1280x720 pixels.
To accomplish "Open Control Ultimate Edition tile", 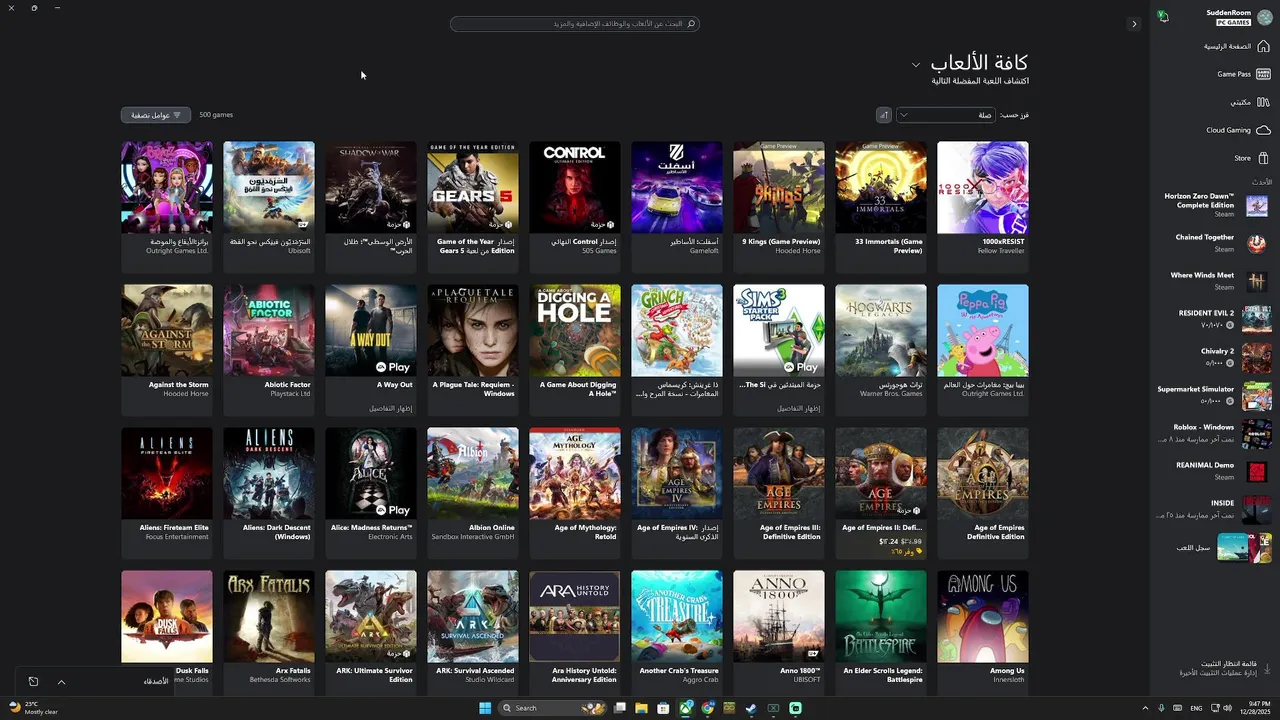I will pos(575,206).
